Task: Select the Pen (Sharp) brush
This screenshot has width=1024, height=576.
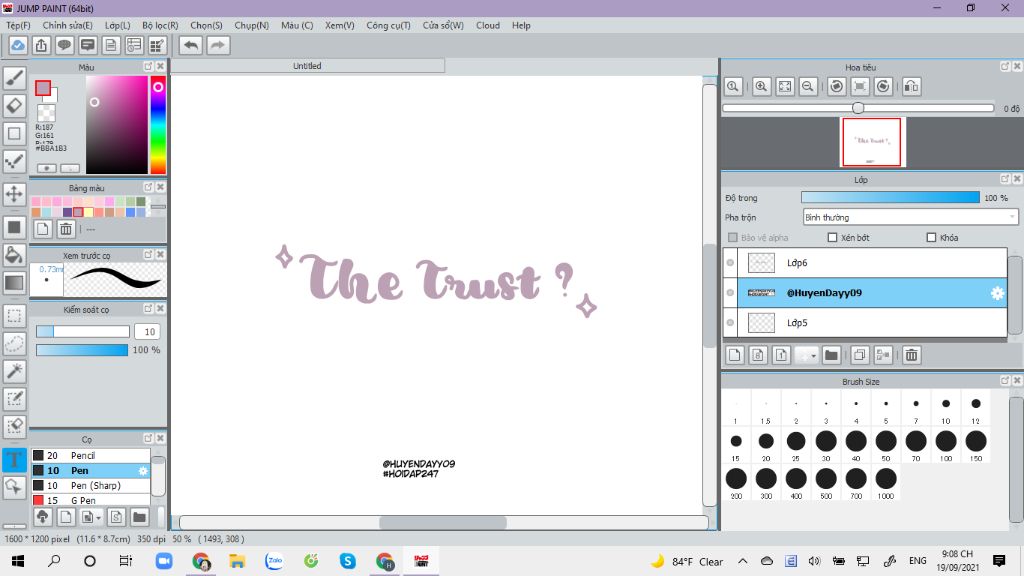Action: tap(91, 485)
